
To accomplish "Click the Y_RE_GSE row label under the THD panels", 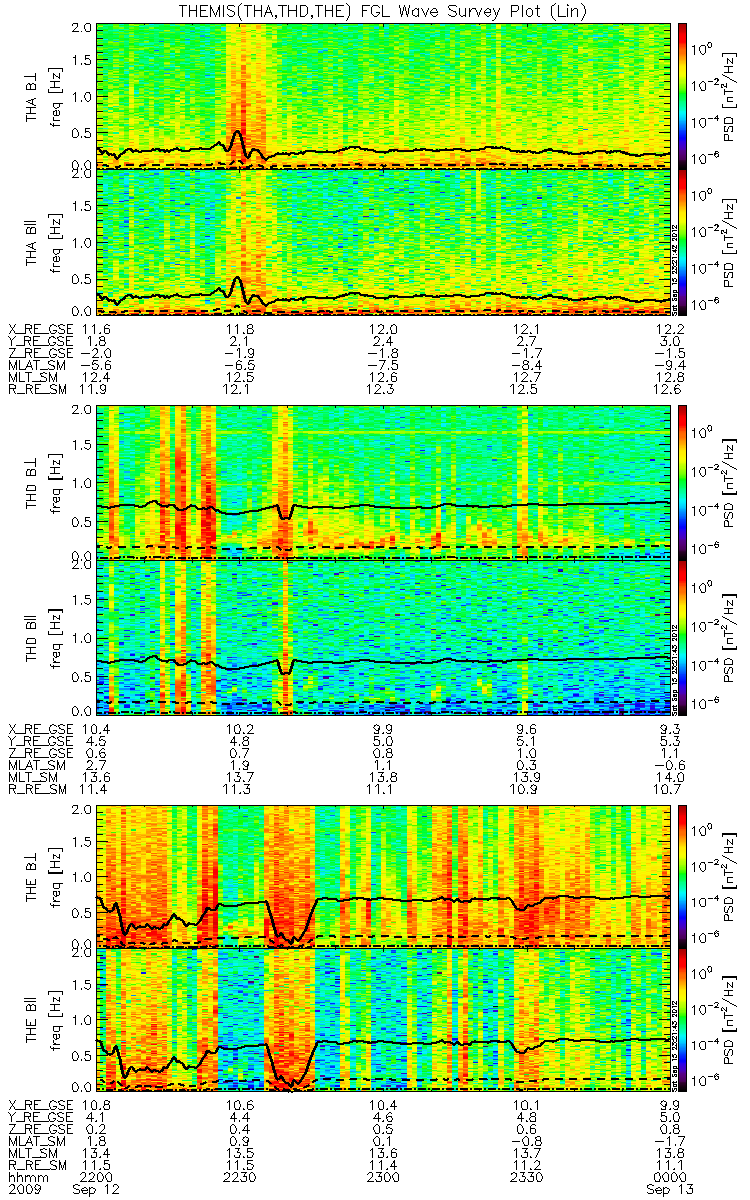I will [x=41, y=741].
